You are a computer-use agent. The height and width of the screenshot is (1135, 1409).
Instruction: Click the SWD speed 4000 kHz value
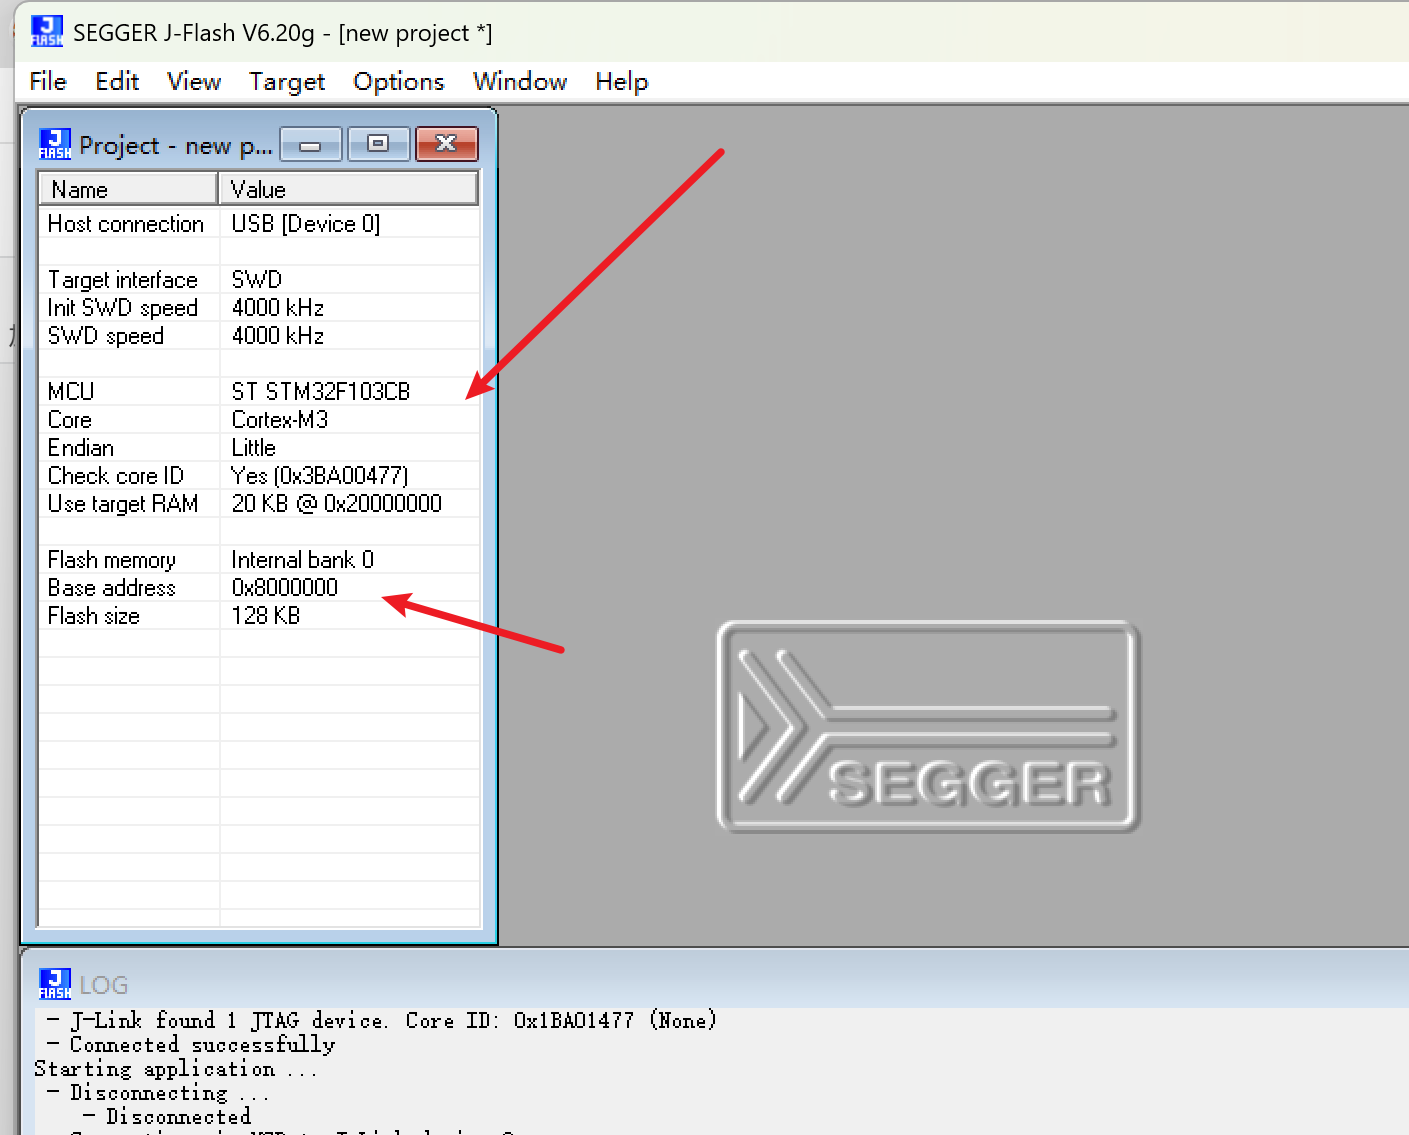click(x=278, y=336)
